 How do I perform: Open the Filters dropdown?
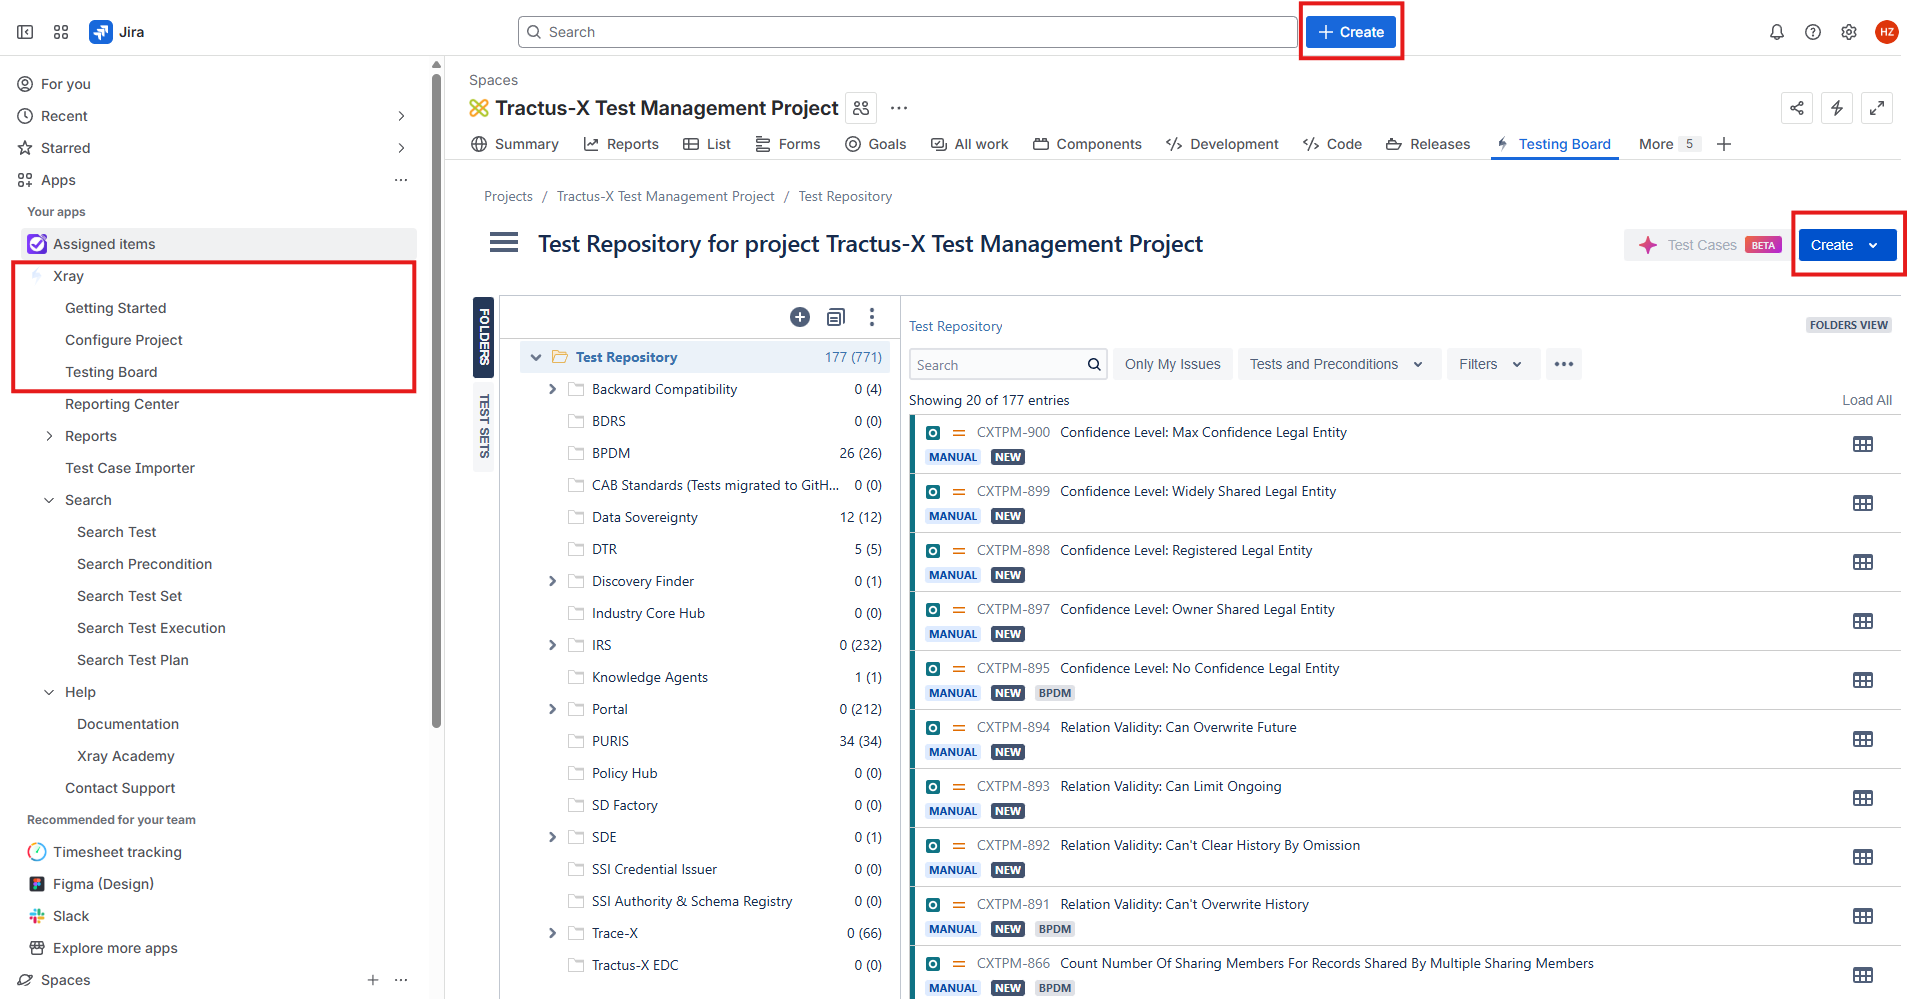tap(1490, 364)
